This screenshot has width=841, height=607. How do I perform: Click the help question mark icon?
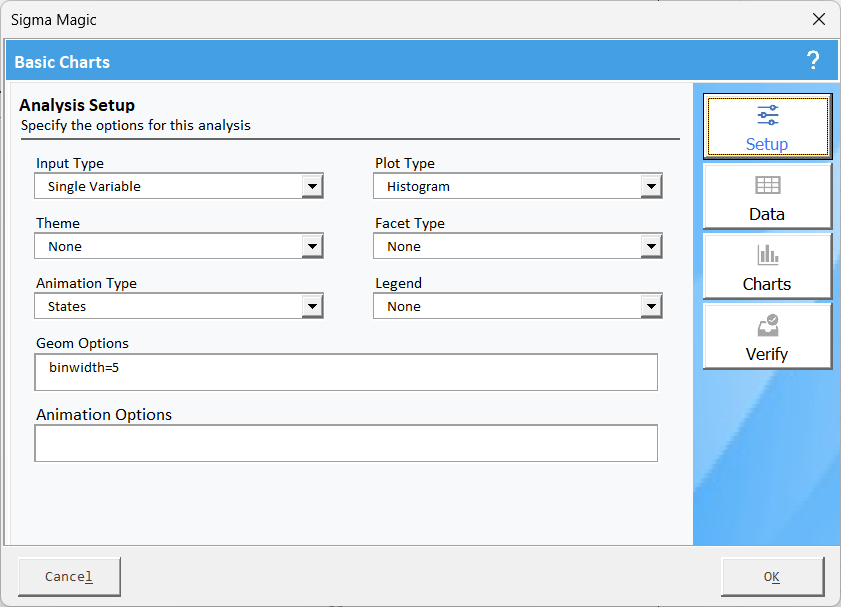click(813, 61)
